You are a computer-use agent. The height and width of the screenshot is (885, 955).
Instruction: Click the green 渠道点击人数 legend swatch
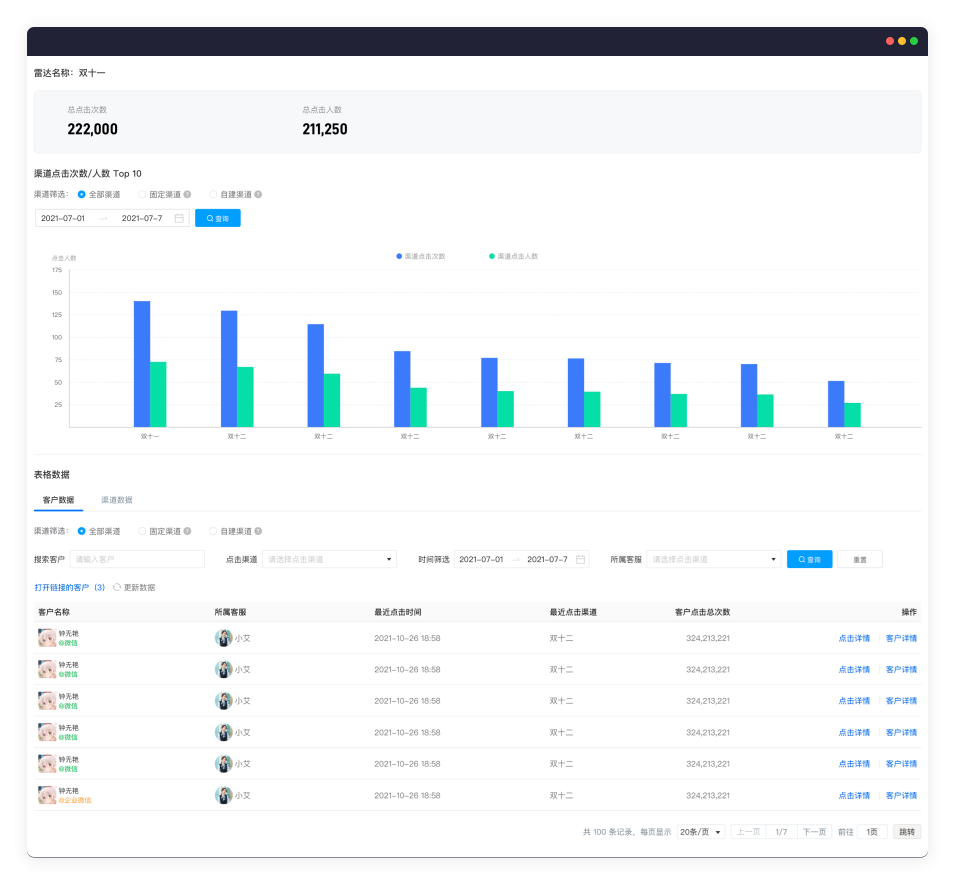[492, 256]
